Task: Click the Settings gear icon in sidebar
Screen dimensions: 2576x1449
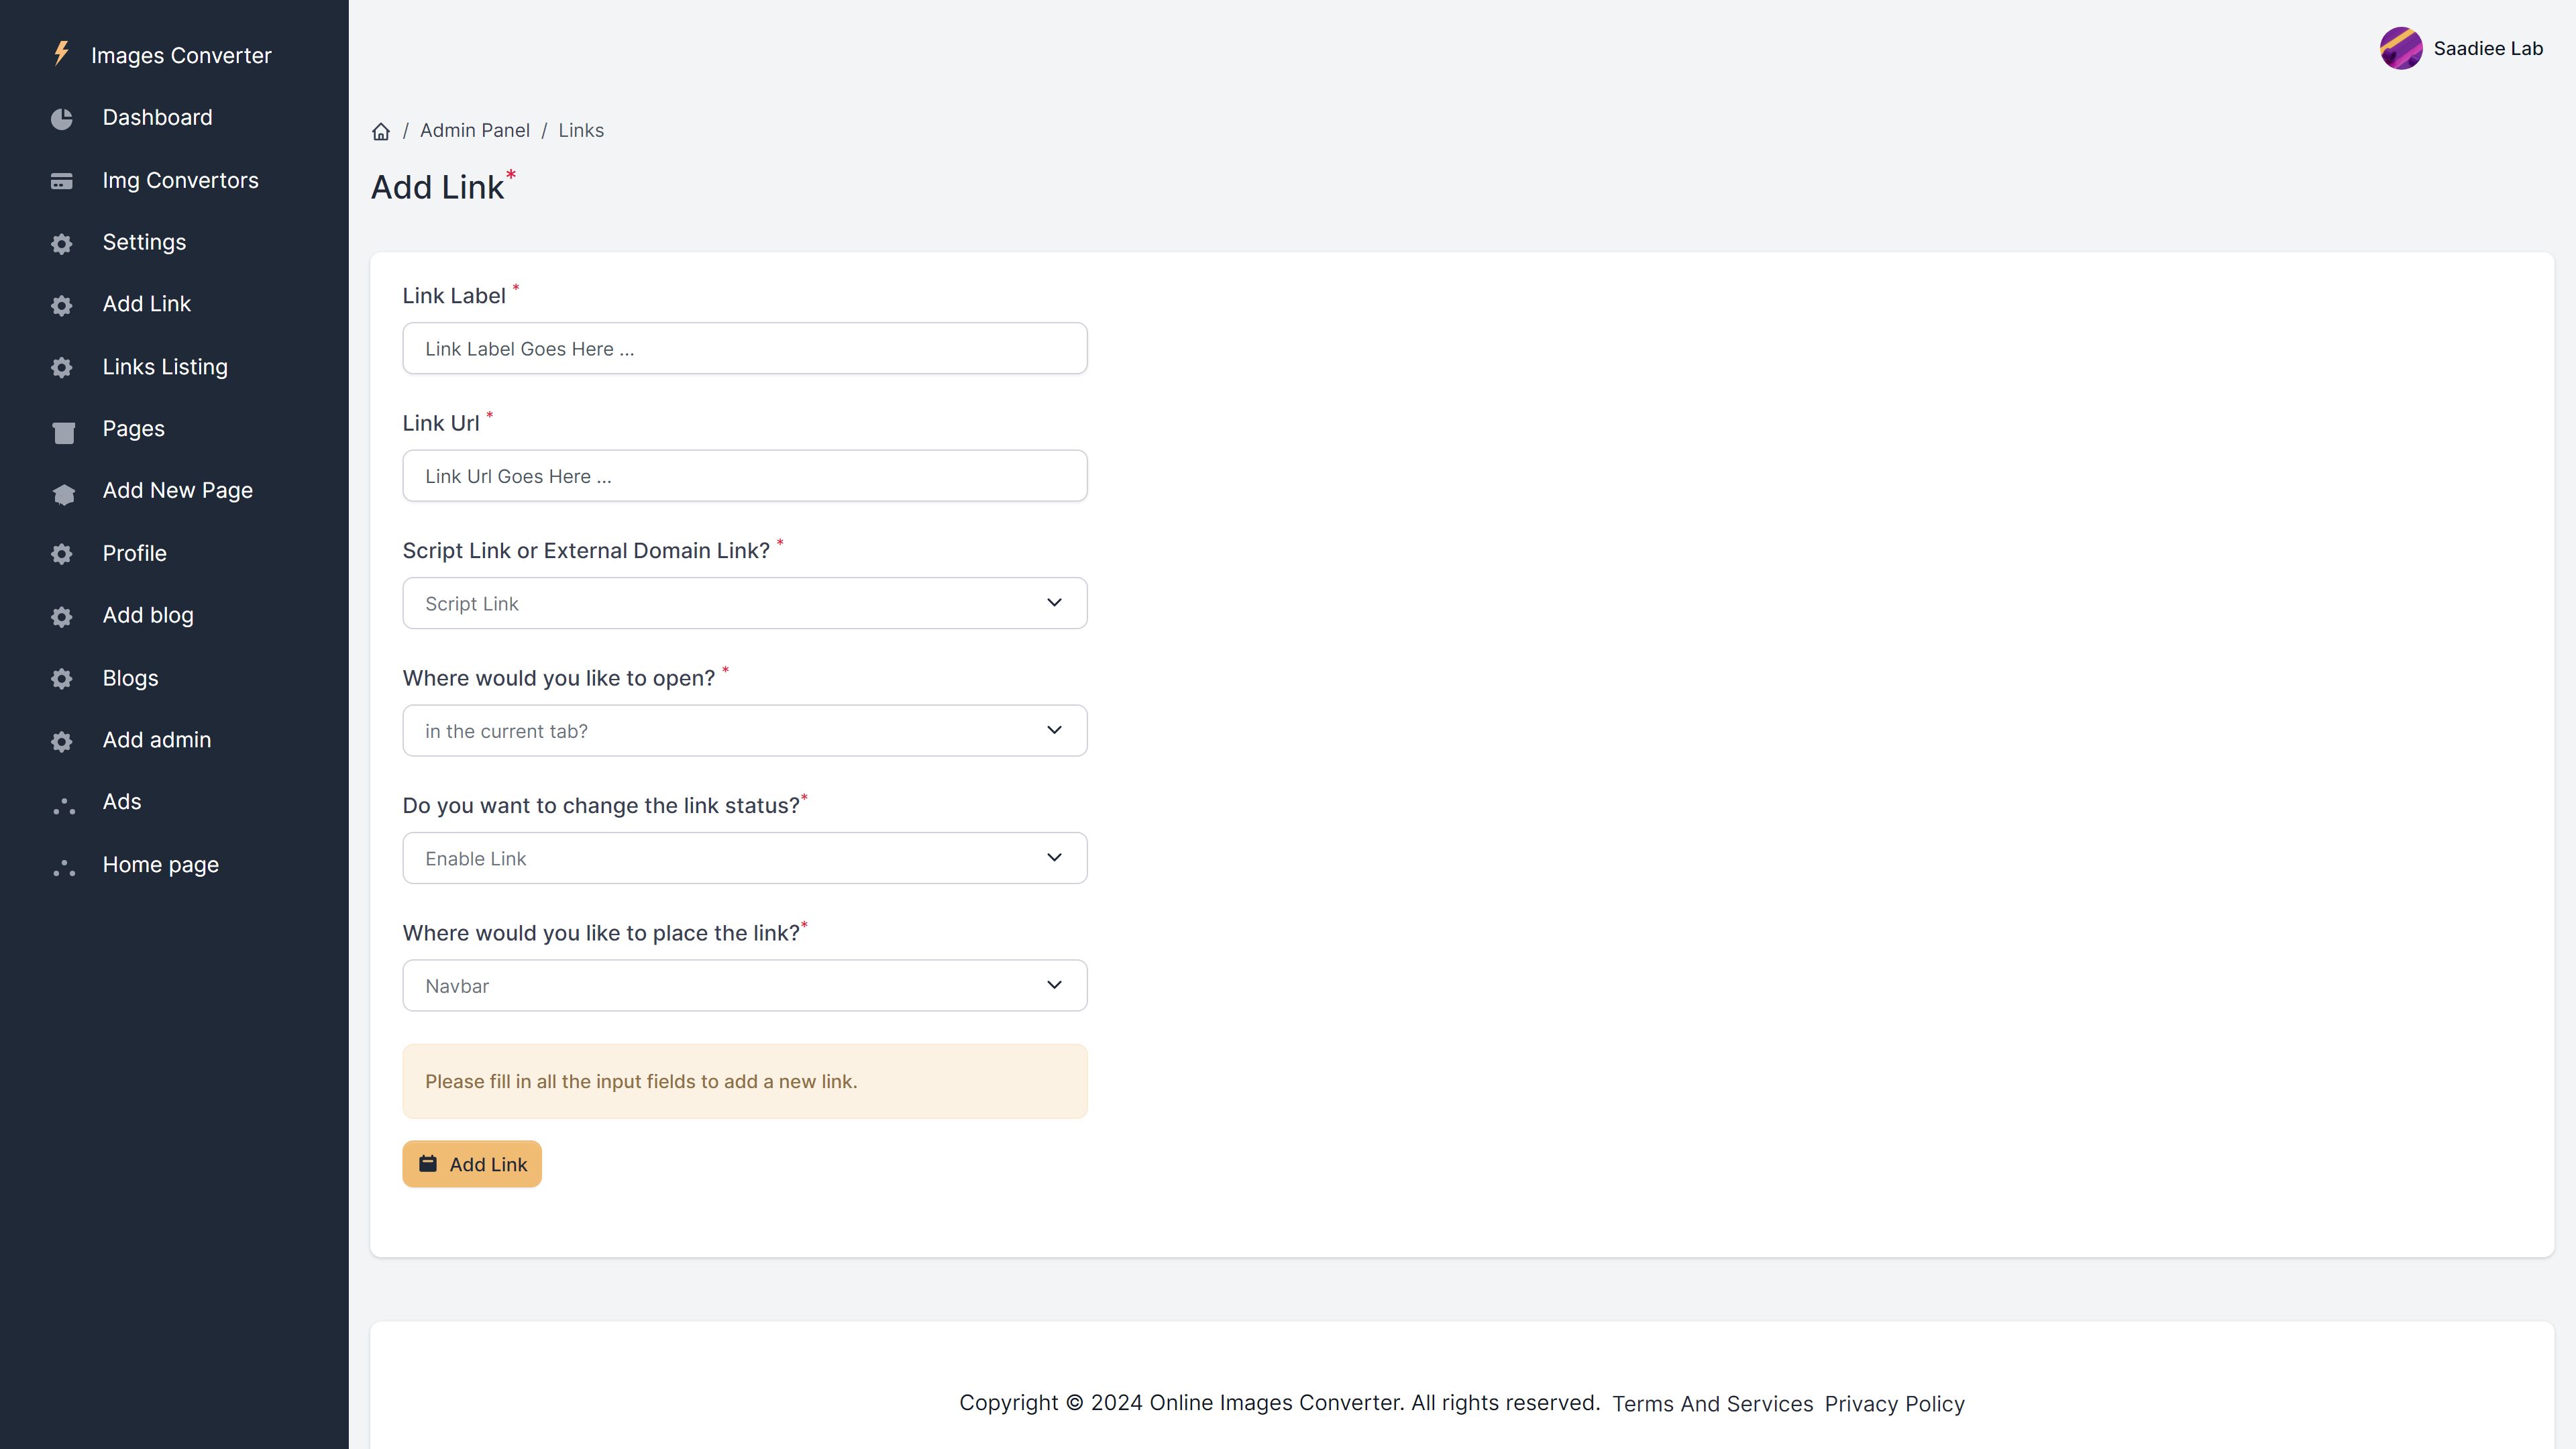Action: pos(62,244)
